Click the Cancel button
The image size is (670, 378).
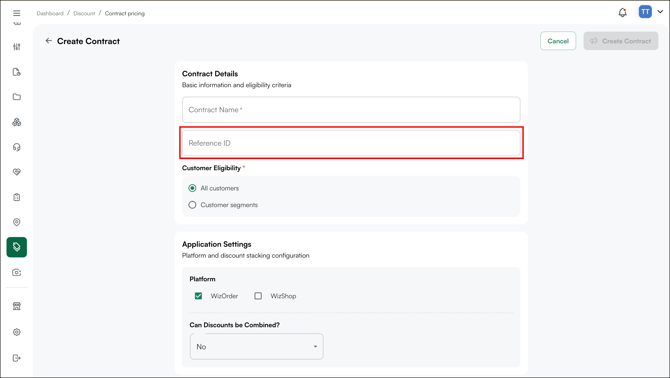(558, 41)
